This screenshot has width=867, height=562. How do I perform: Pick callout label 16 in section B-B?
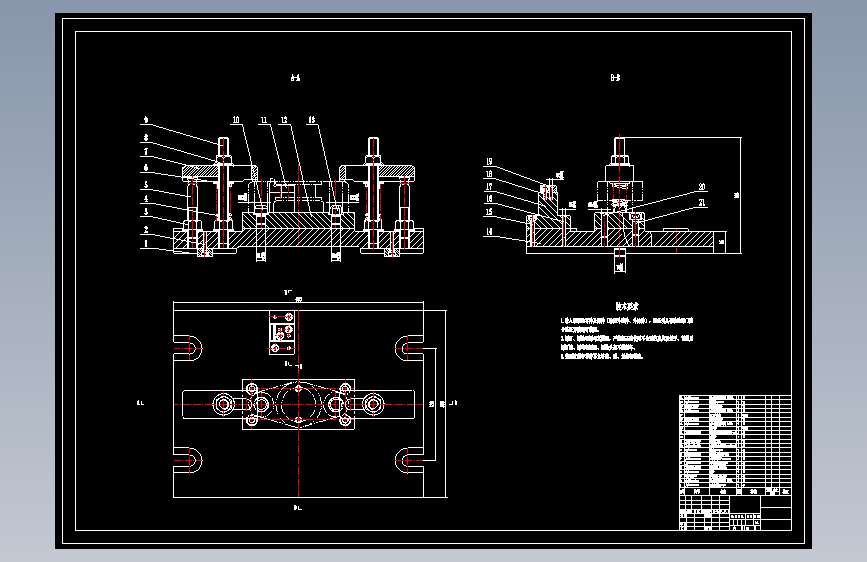(489, 199)
